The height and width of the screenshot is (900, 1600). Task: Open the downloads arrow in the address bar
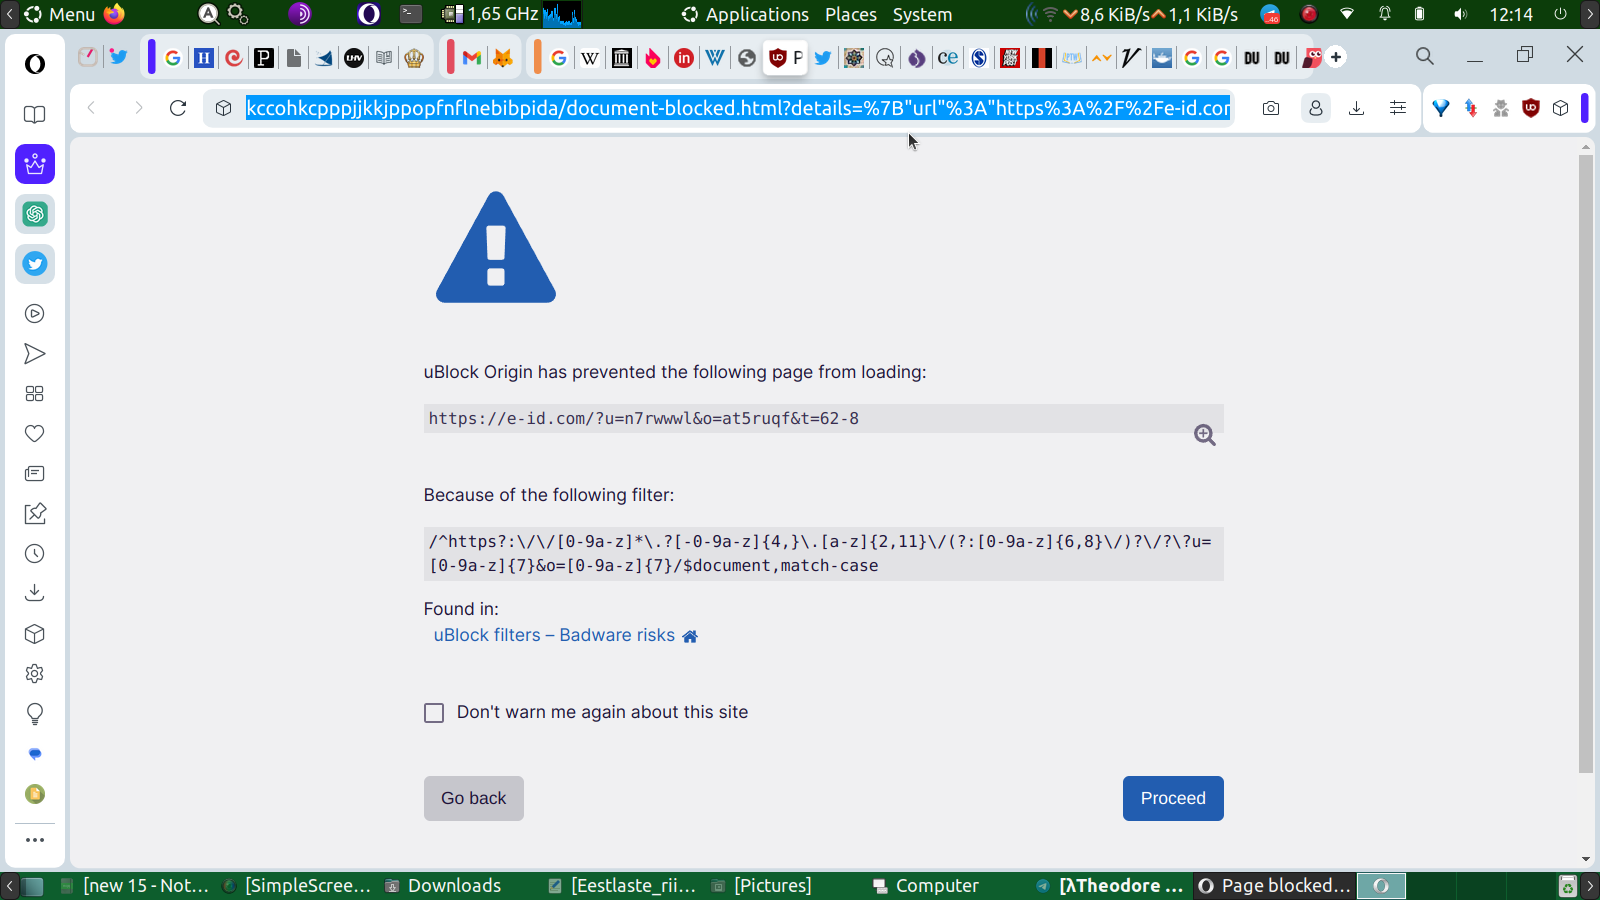(x=1357, y=108)
